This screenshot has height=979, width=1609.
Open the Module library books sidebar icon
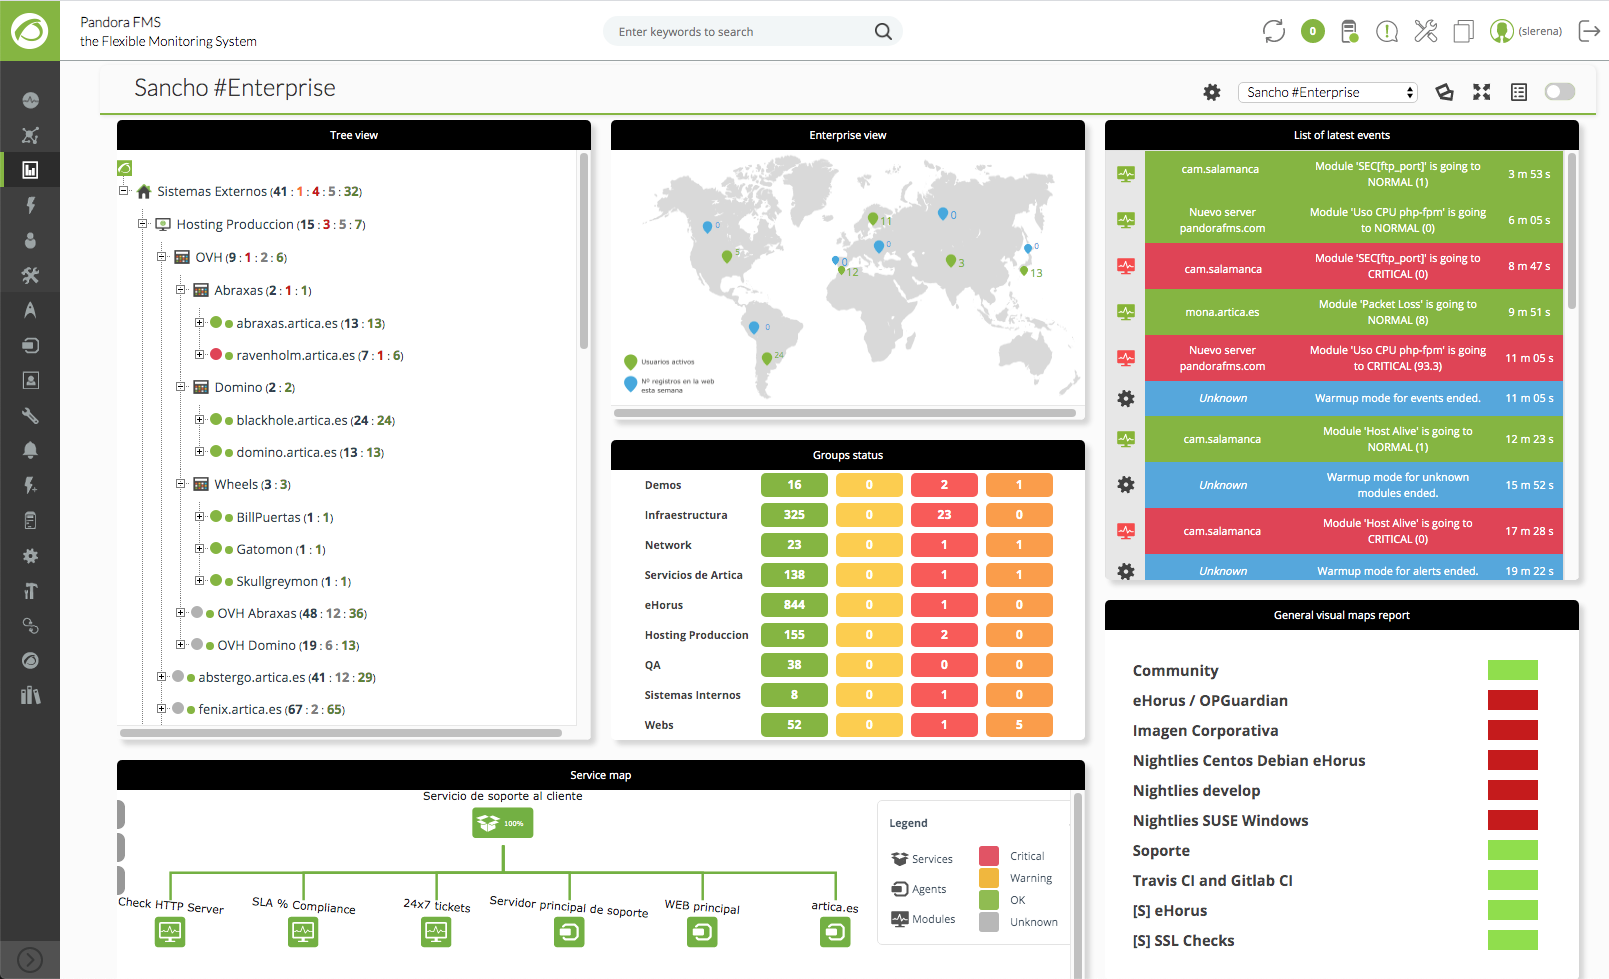click(30, 695)
